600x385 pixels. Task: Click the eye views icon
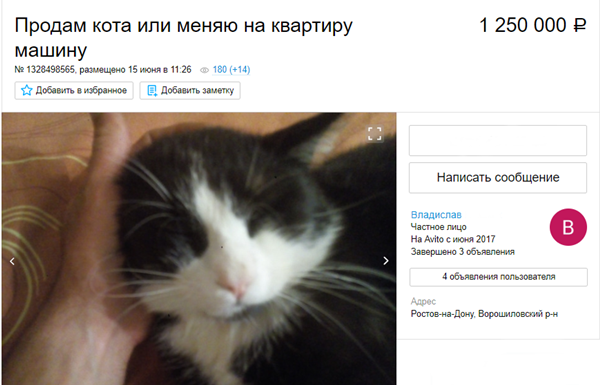[204, 70]
